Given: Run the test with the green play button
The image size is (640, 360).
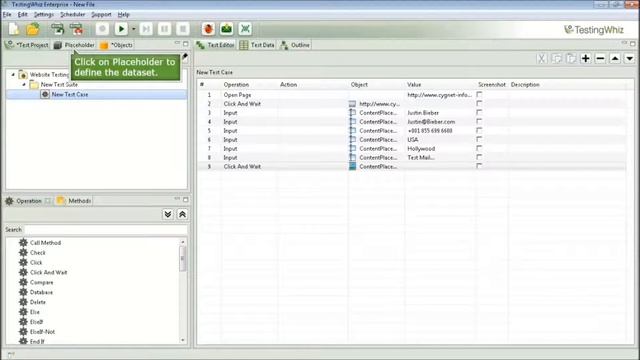Looking at the screenshot, I should click(x=121, y=29).
